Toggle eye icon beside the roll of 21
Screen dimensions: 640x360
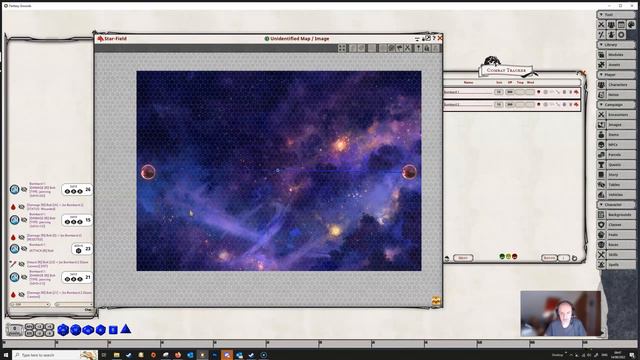[24, 277]
